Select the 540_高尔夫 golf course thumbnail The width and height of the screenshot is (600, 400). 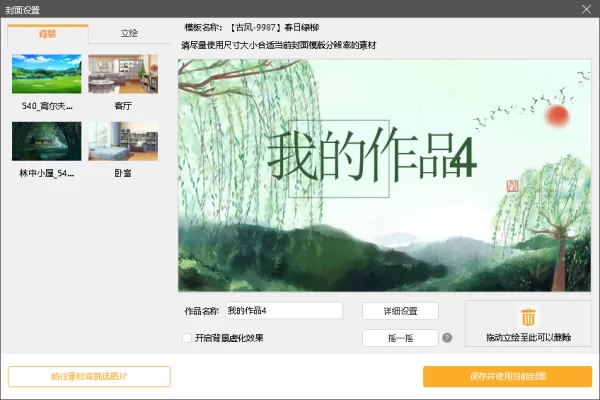47,74
